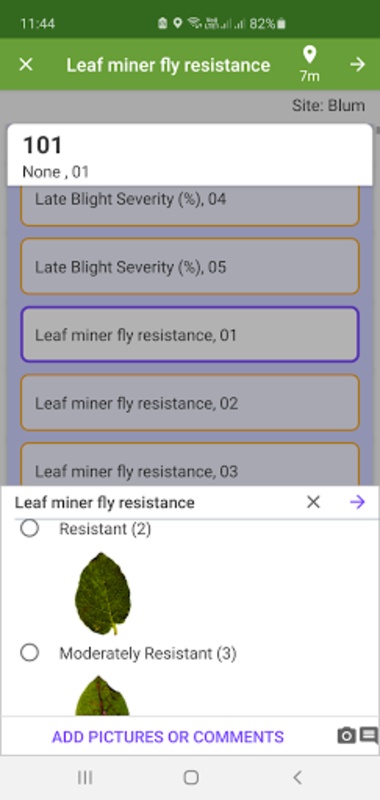This screenshot has height=800, width=380.
Task: Go to next with top-bar arrow
Action: (x=358, y=65)
